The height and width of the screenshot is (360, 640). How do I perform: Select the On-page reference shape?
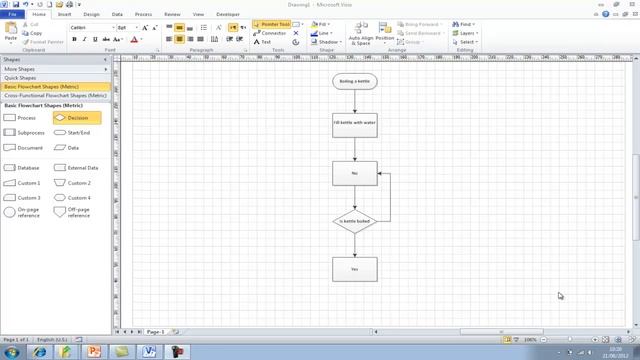coord(22,212)
